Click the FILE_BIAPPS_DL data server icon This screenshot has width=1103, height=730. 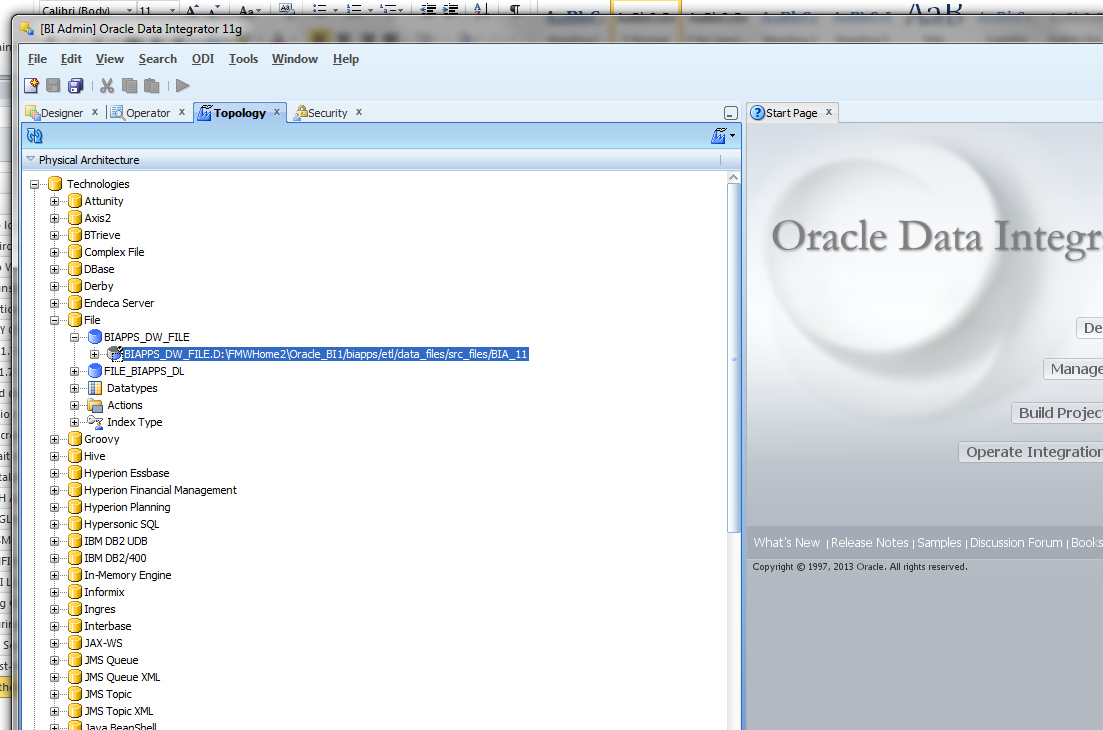(95, 371)
